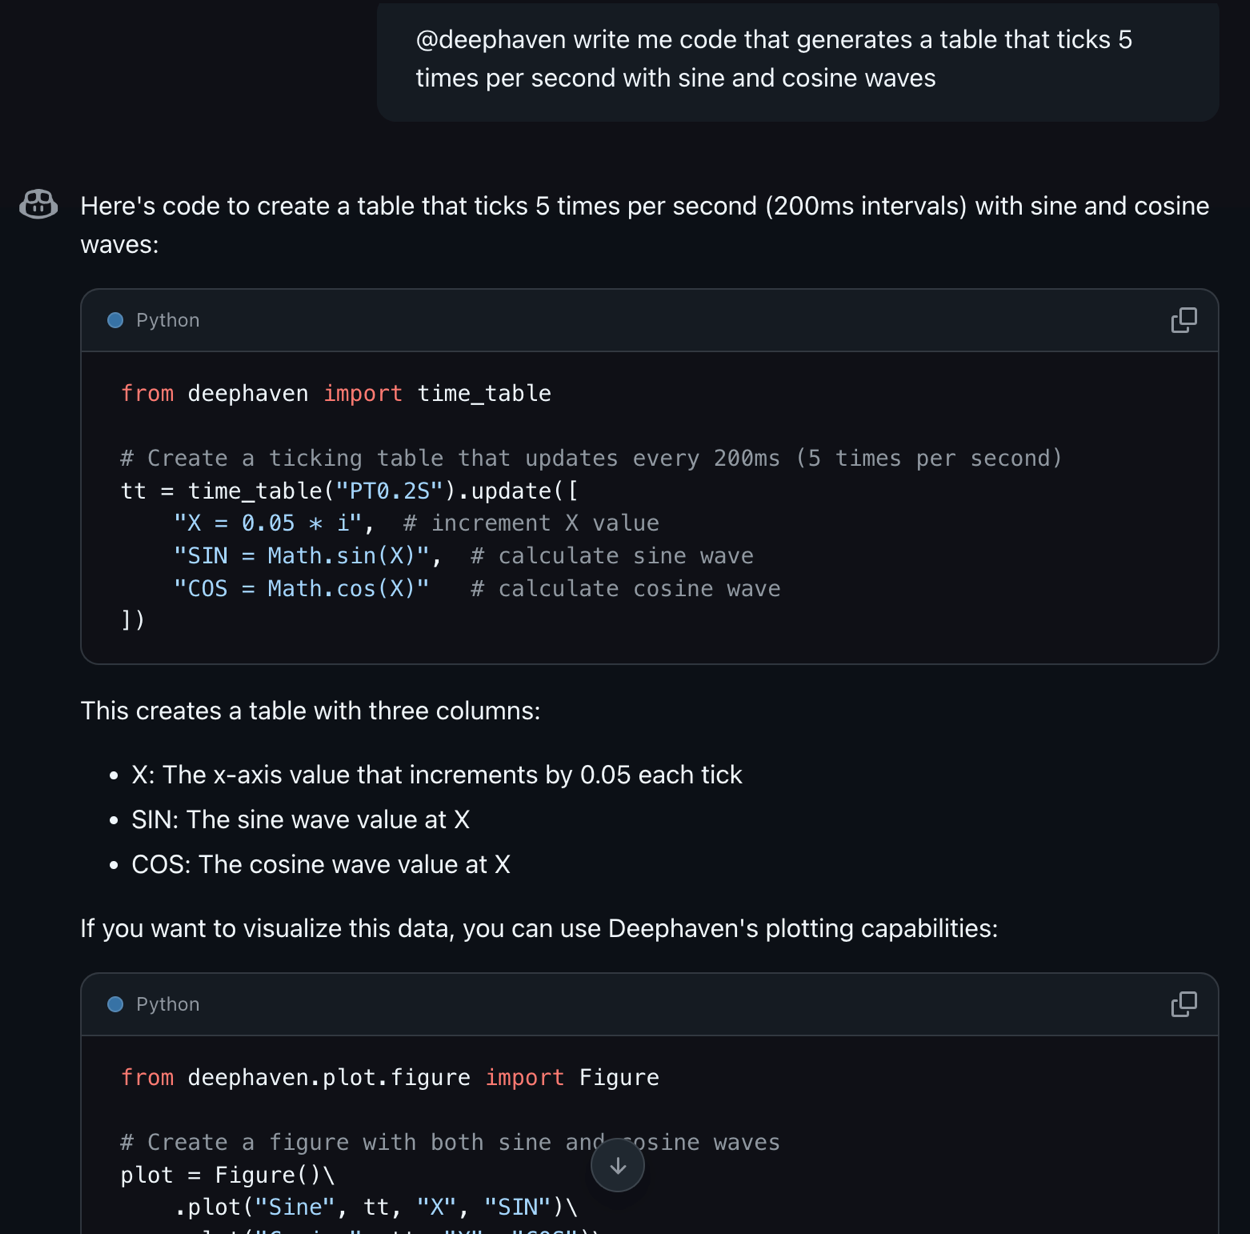Click the Figure import statement line
This screenshot has width=1250, height=1234.
click(390, 1077)
